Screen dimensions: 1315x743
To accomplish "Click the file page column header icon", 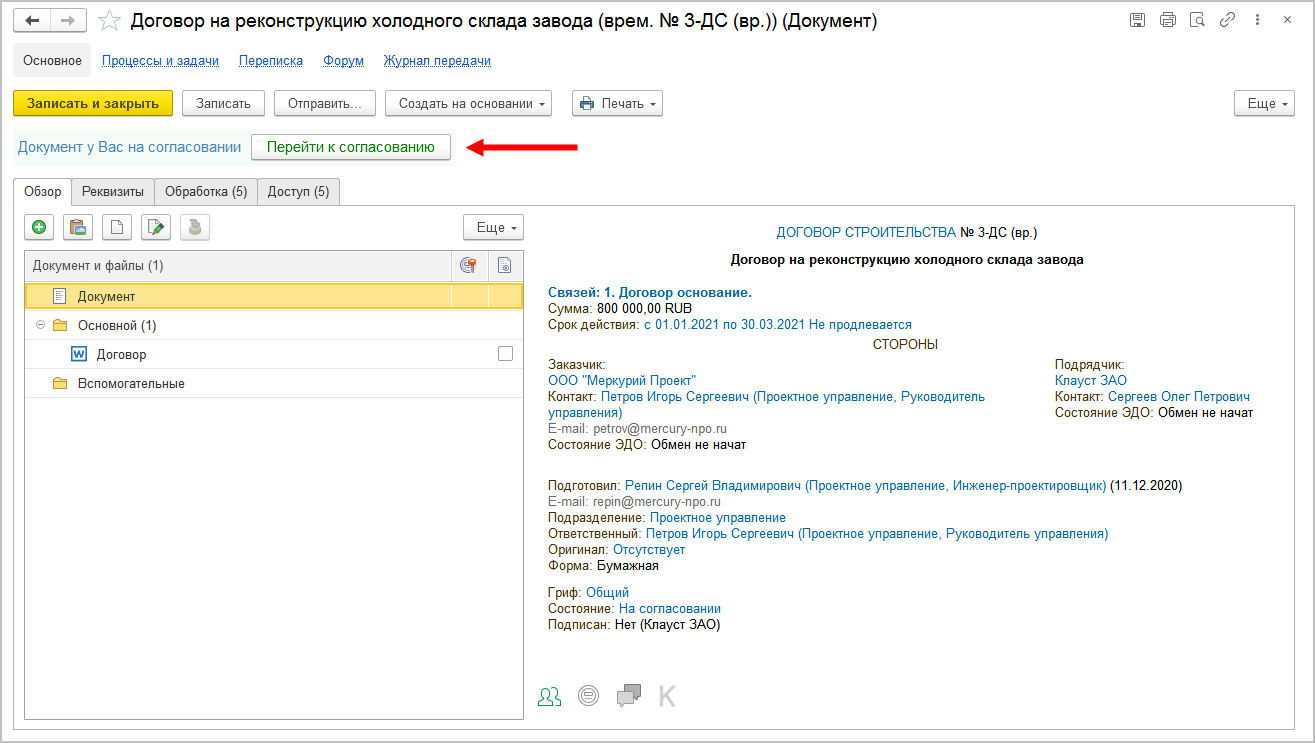I will coord(505,265).
